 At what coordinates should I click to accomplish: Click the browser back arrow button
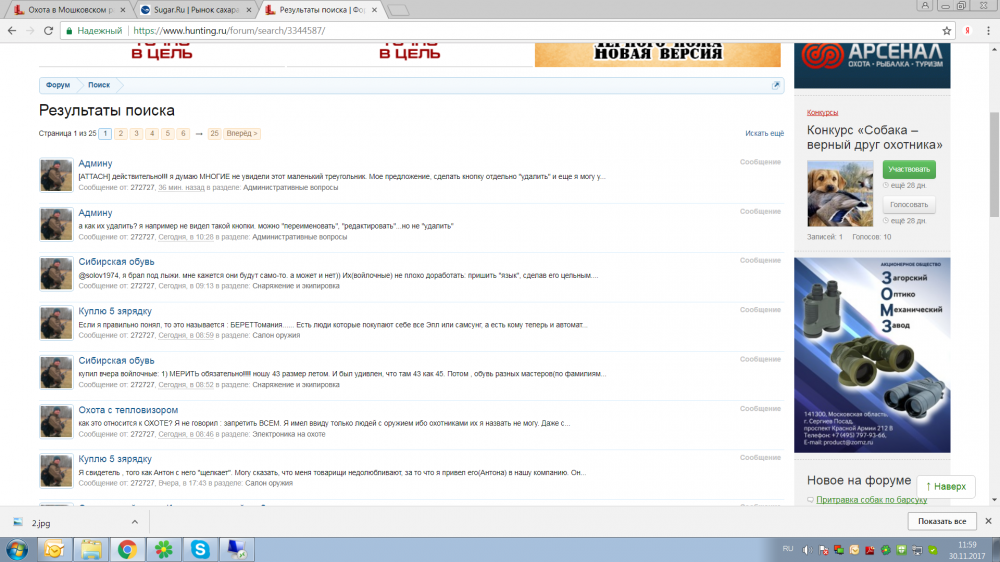click(x=9, y=31)
